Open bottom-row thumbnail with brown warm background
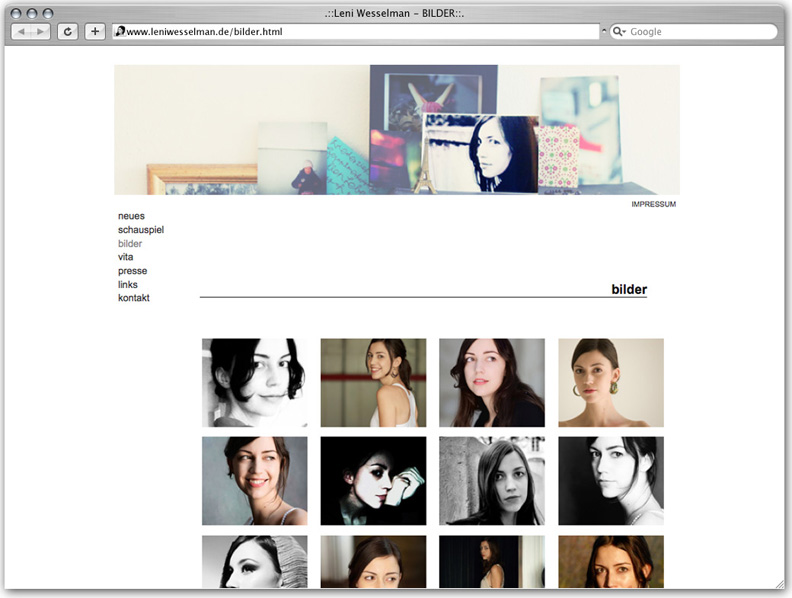 tap(373, 562)
